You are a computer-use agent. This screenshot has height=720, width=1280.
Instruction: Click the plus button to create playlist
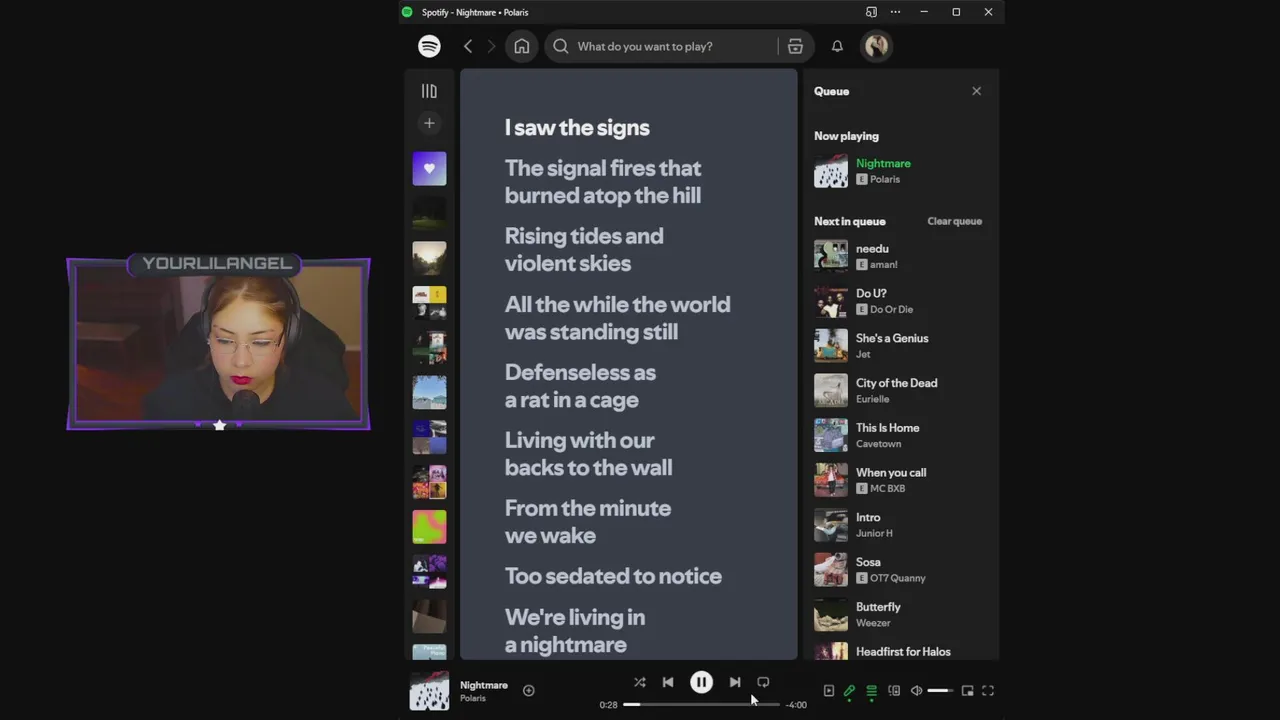pos(429,123)
